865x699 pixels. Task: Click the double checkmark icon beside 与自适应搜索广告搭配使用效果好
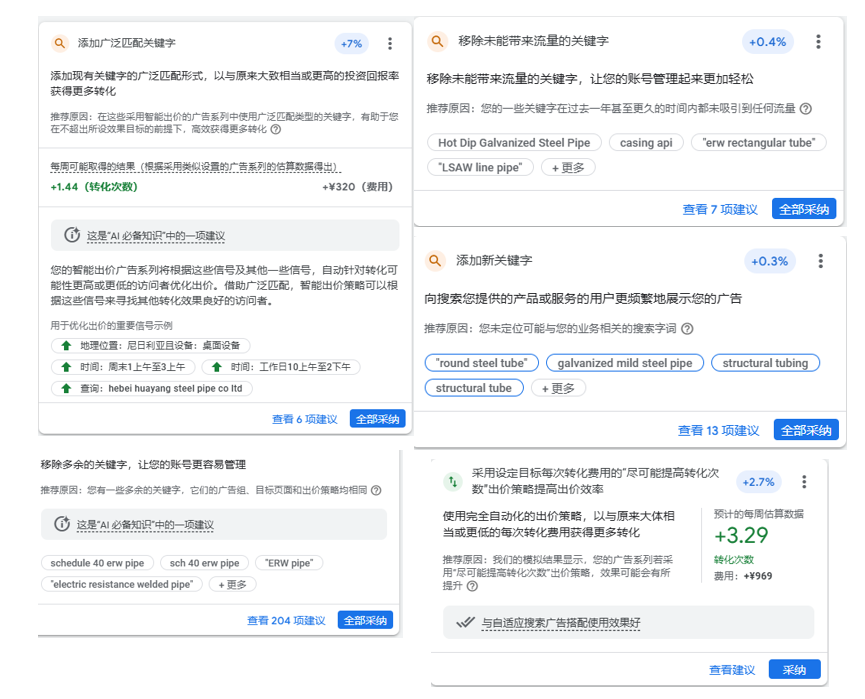466,623
